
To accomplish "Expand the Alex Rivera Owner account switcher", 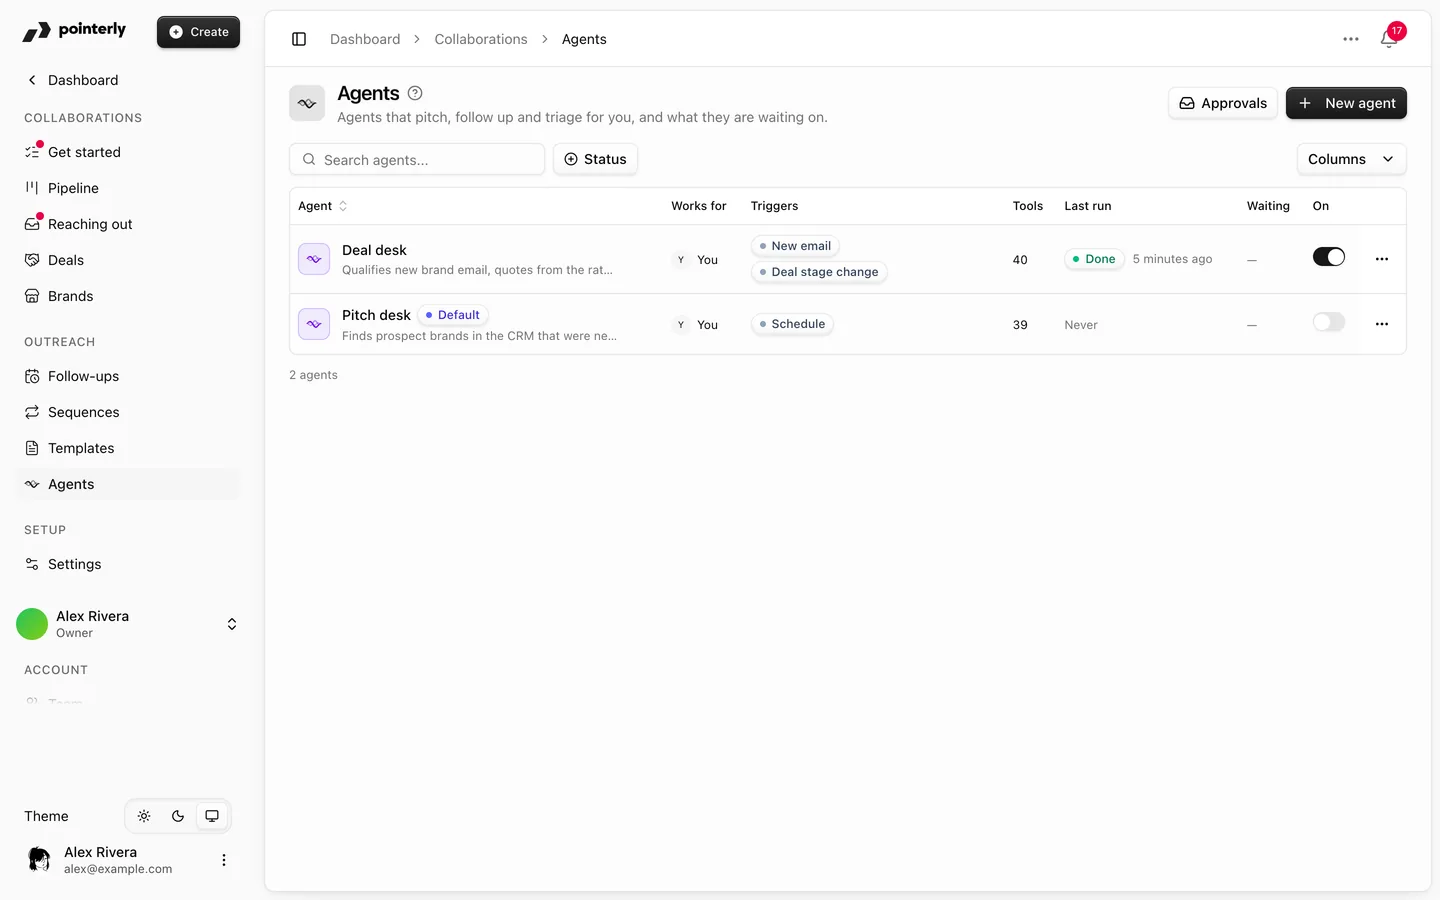I will [232, 624].
